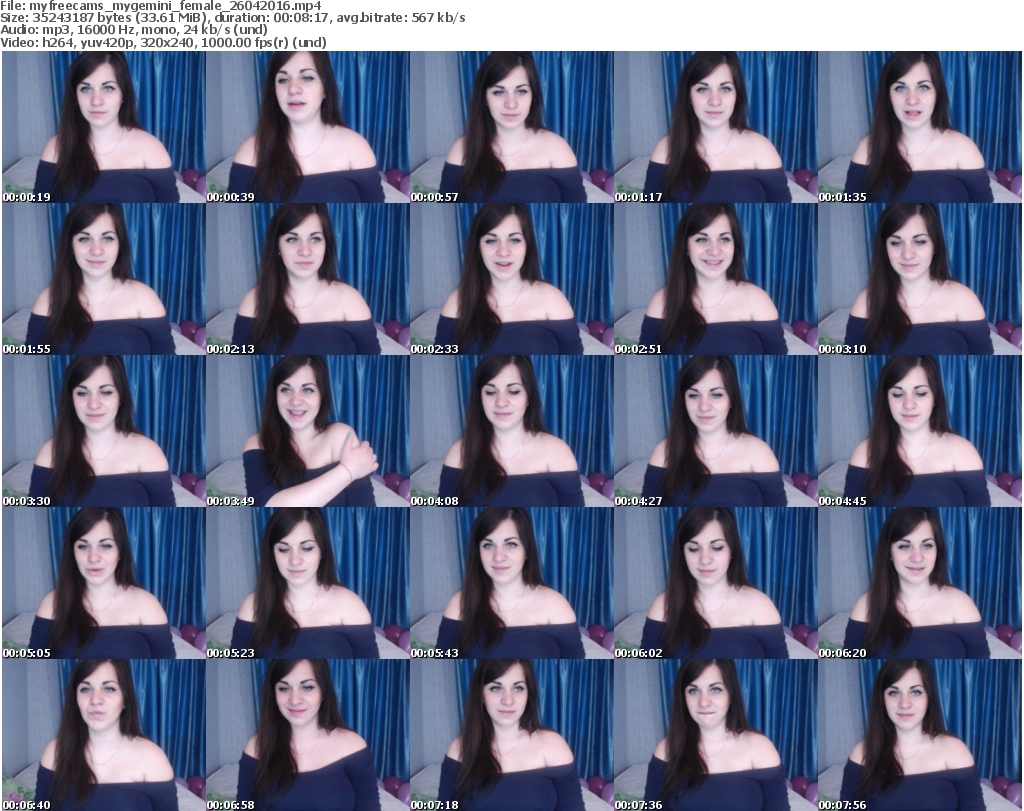Select the thumbnail frame at 00:04:08
The width and height of the screenshot is (1024, 811).
tap(511, 431)
